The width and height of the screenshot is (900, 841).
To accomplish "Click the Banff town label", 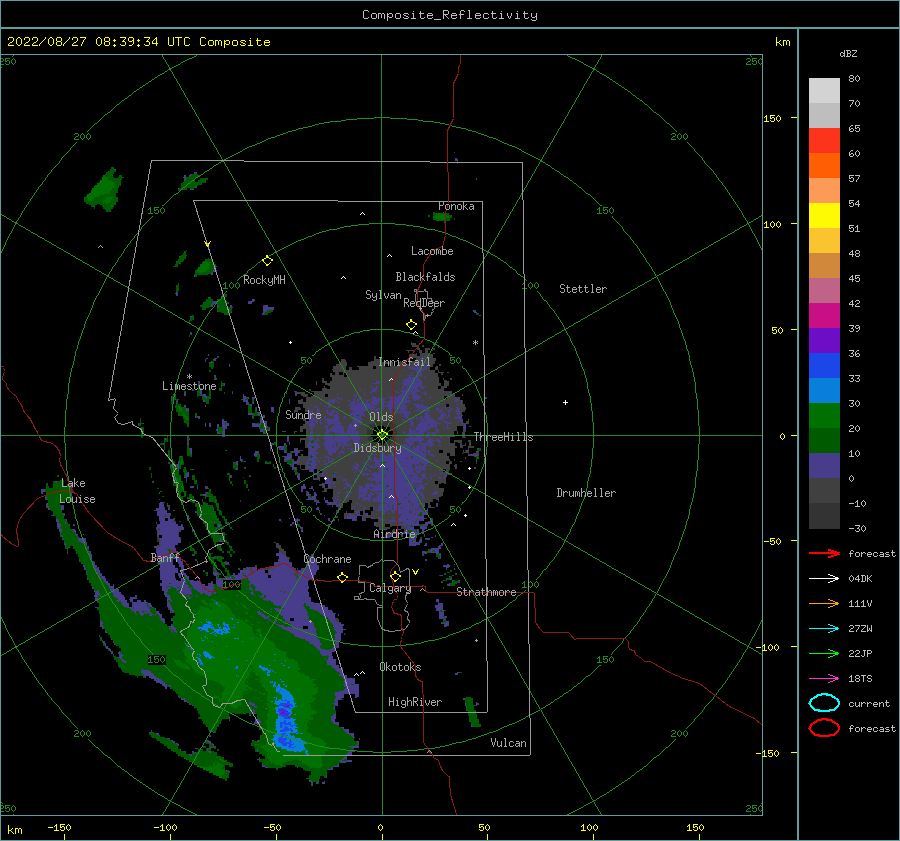I will 165,557.
